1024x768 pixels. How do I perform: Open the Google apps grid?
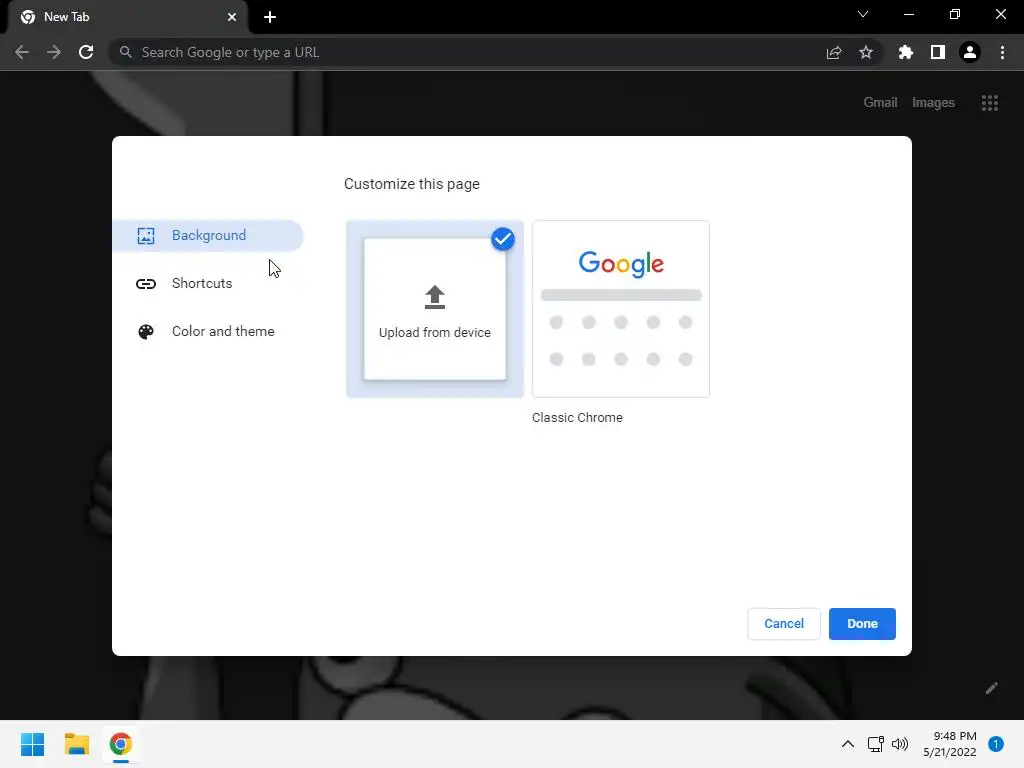(x=989, y=103)
